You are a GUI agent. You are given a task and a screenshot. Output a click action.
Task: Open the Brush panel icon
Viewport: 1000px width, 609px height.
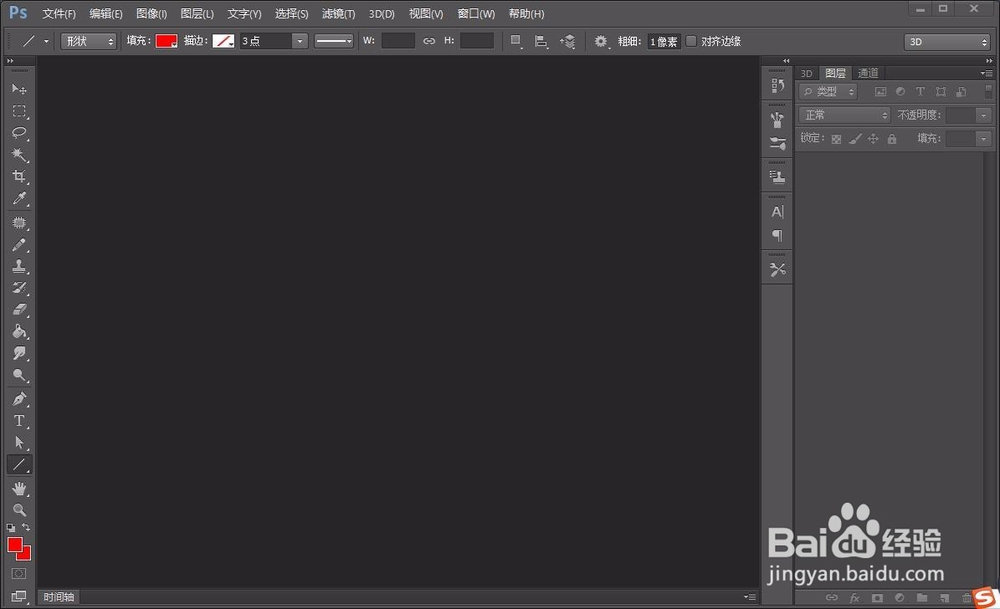click(x=777, y=143)
